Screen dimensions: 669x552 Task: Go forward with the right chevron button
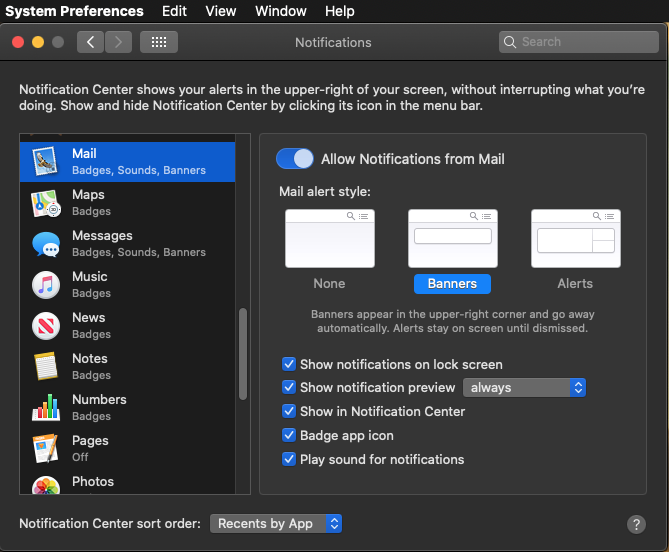click(118, 42)
